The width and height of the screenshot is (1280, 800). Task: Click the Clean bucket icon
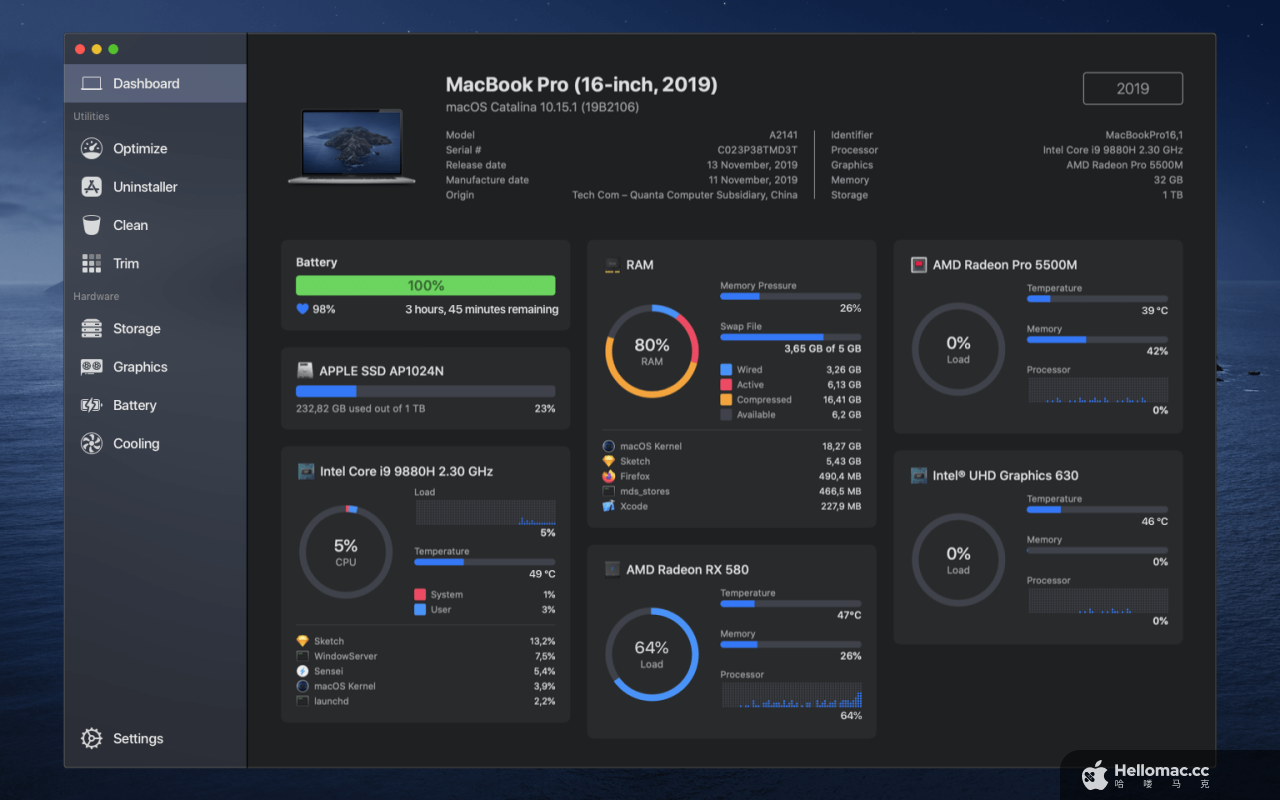(x=91, y=225)
